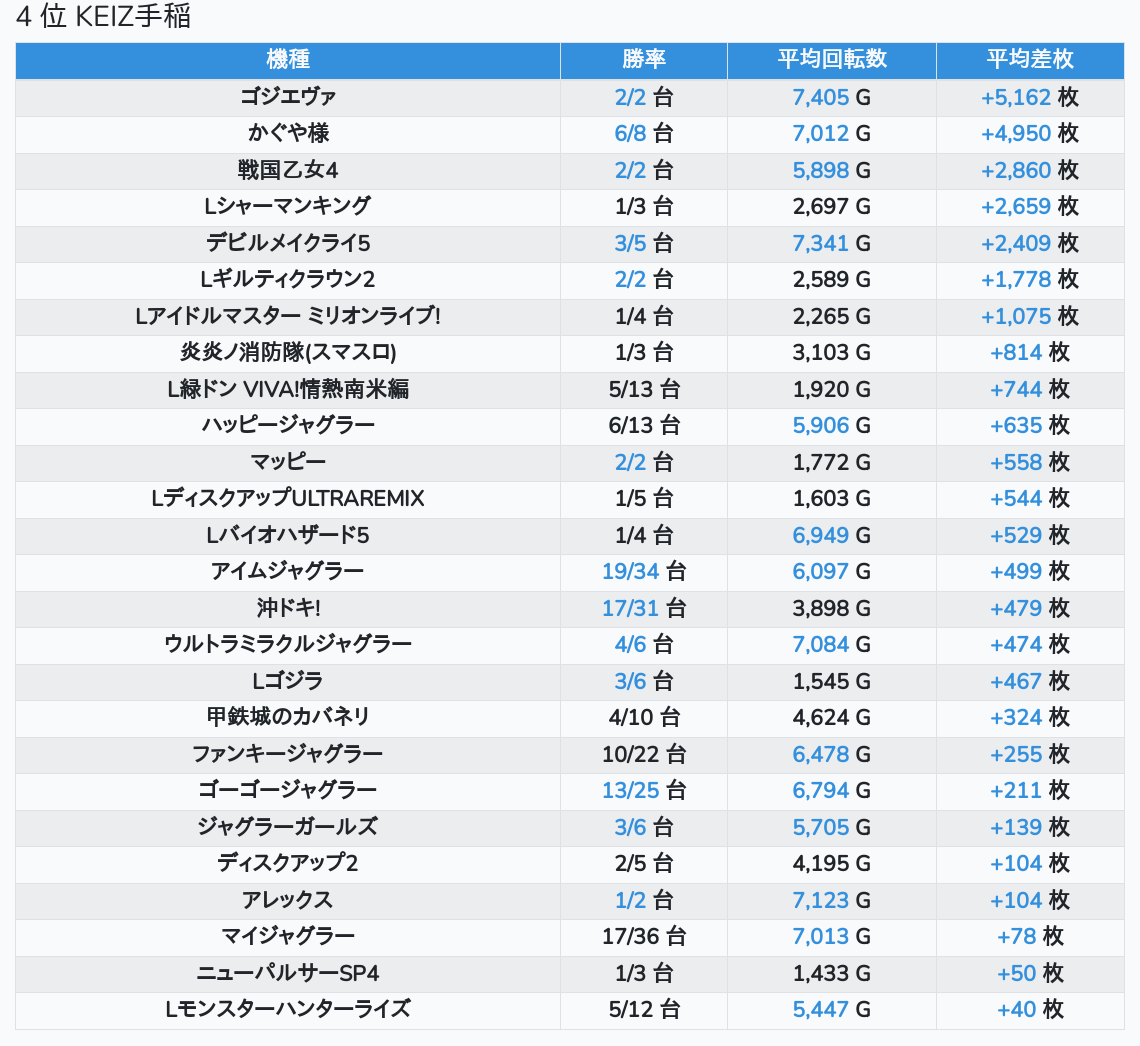
Task: Select the かぐや様 machine name
Action: click(x=288, y=133)
